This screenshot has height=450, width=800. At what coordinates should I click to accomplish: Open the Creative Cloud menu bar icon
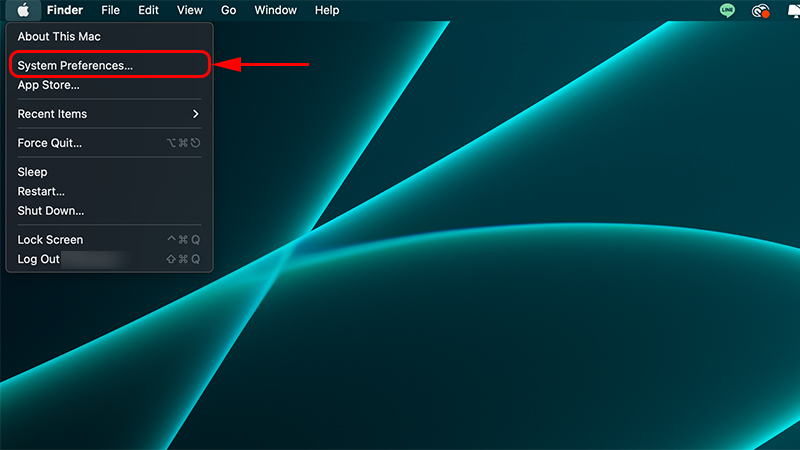760,11
